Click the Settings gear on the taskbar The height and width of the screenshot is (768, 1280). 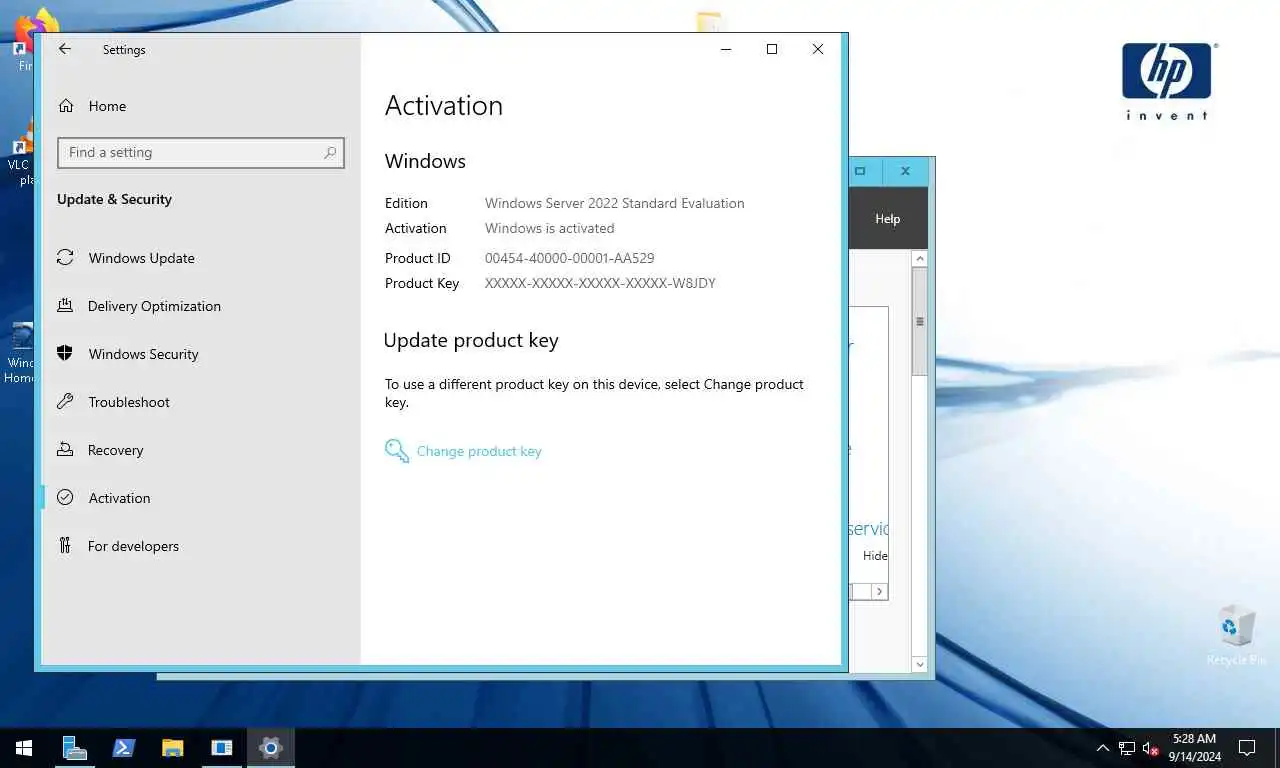270,748
